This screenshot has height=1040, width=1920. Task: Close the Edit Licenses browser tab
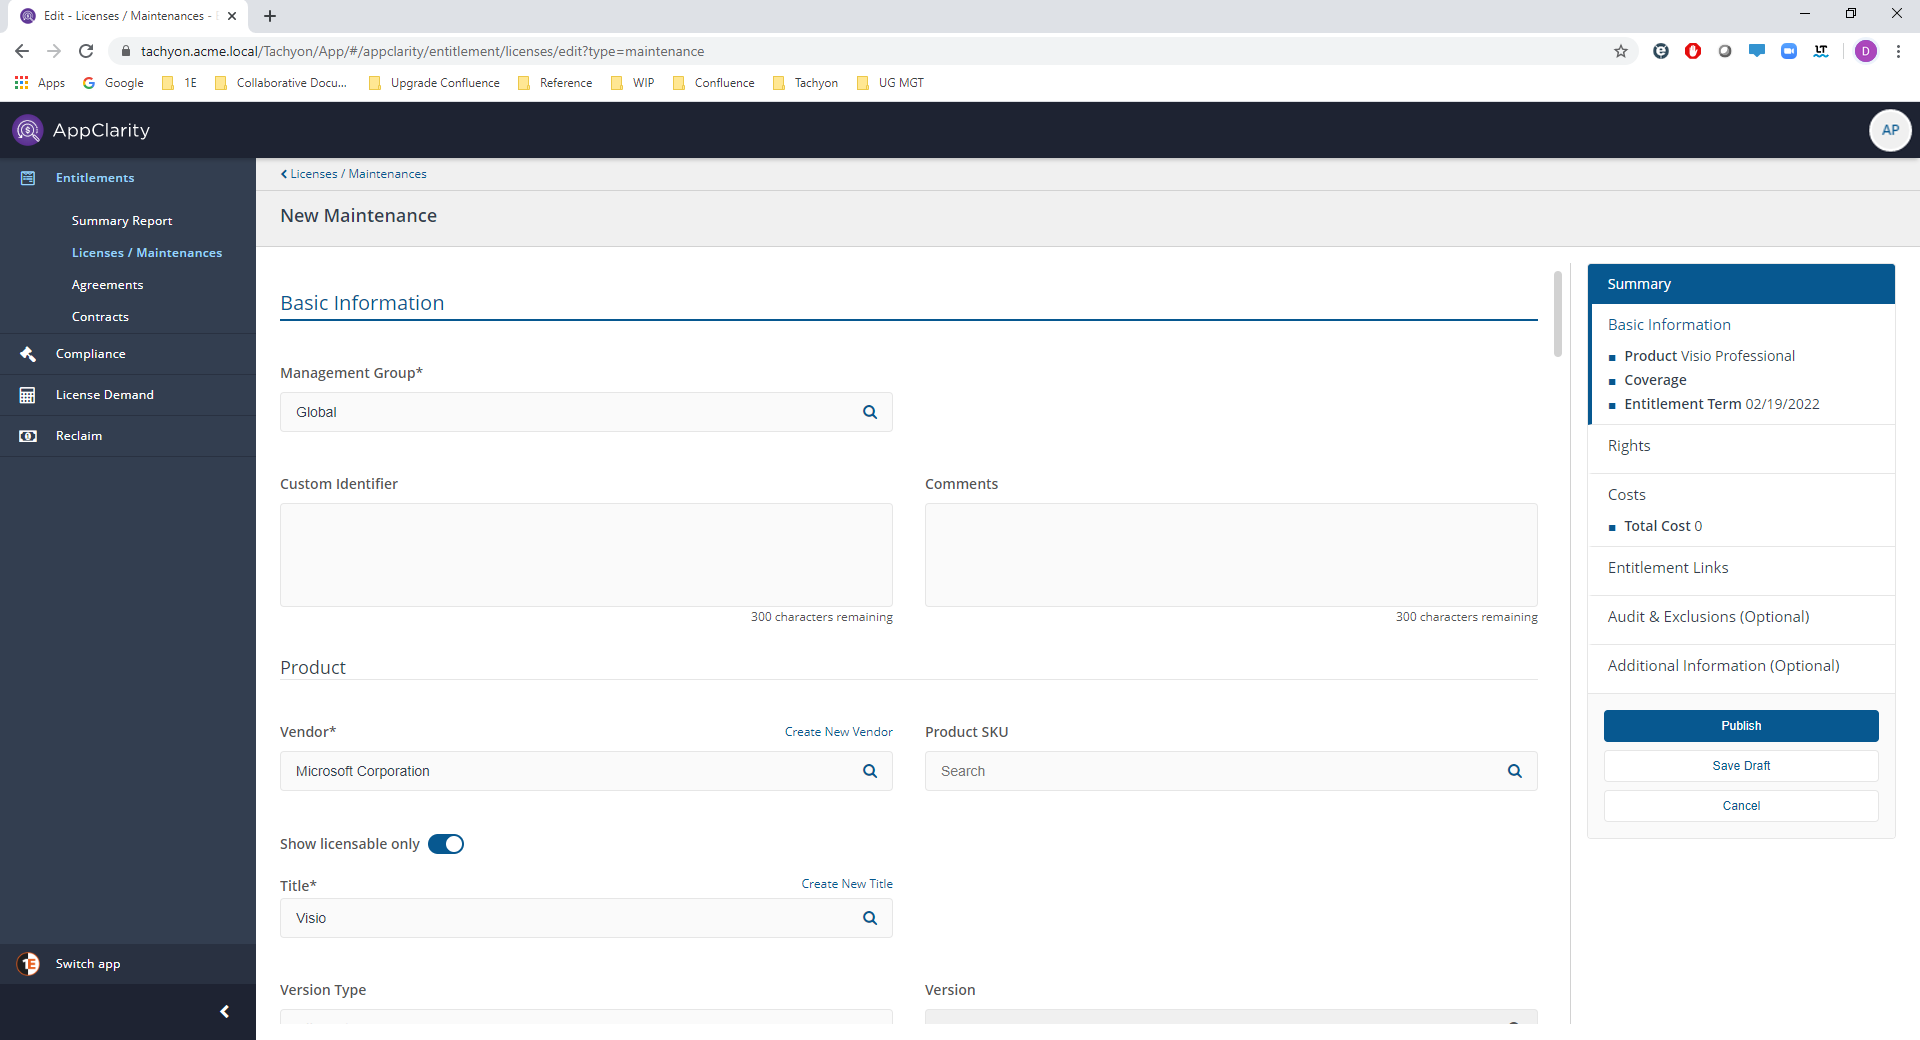tap(232, 16)
